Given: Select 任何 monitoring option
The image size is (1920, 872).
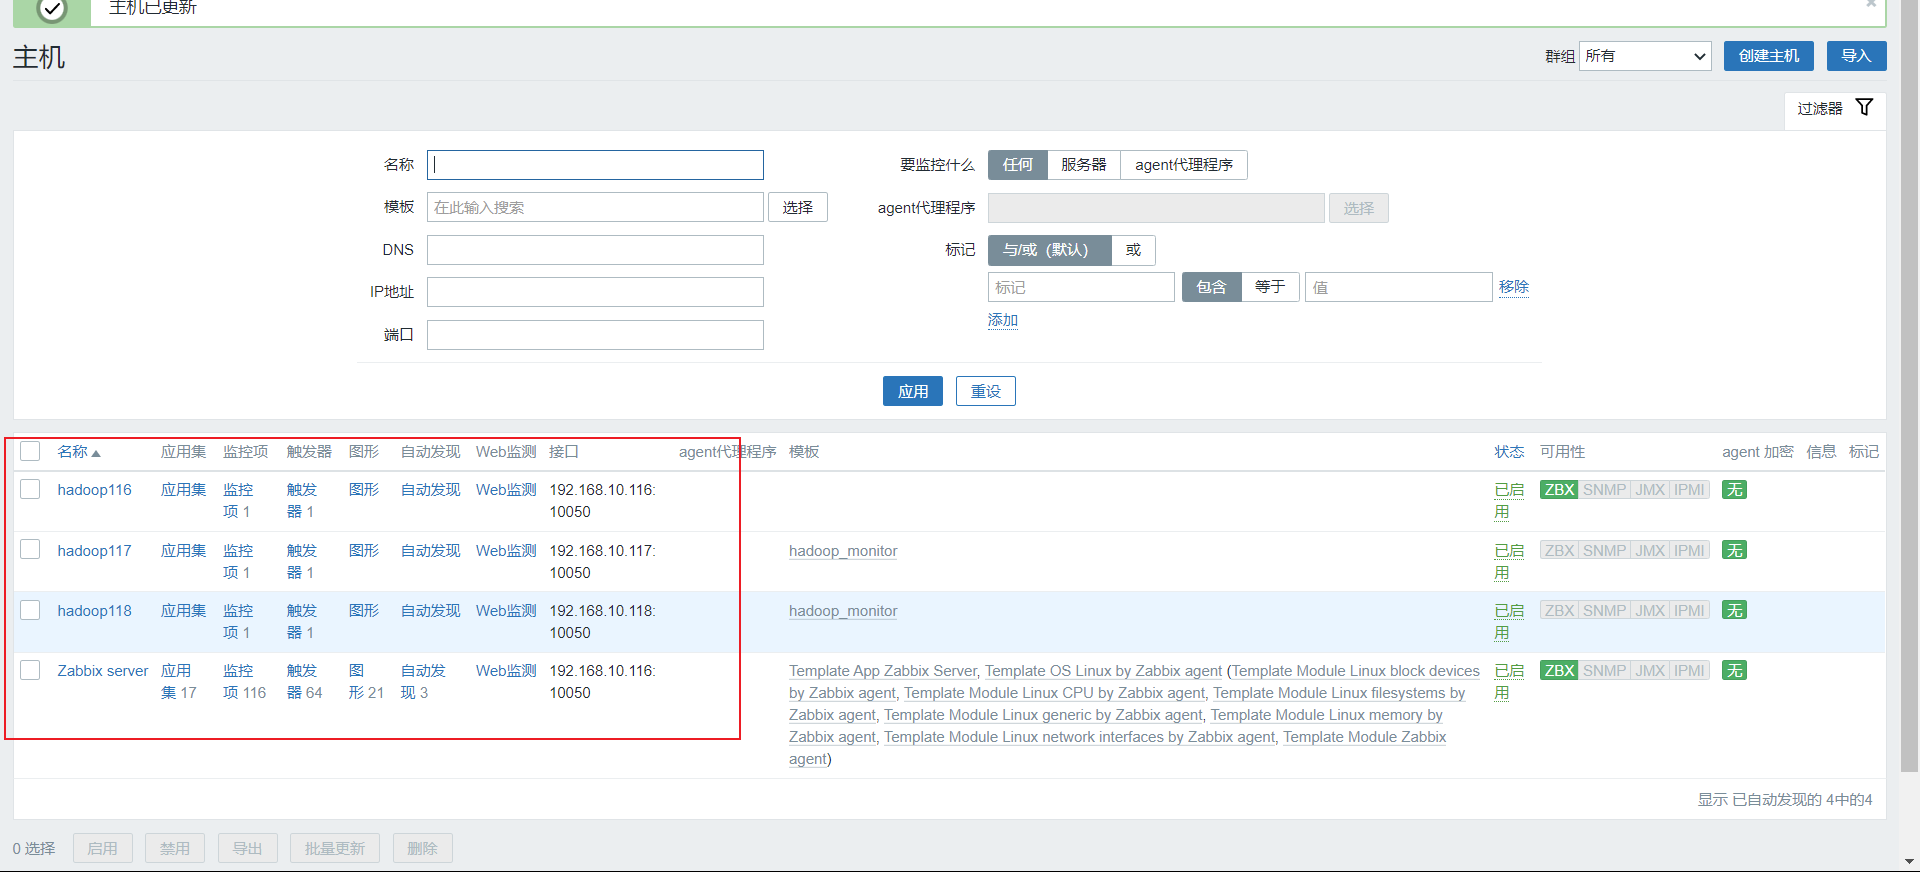Looking at the screenshot, I should click(x=1017, y=165).
